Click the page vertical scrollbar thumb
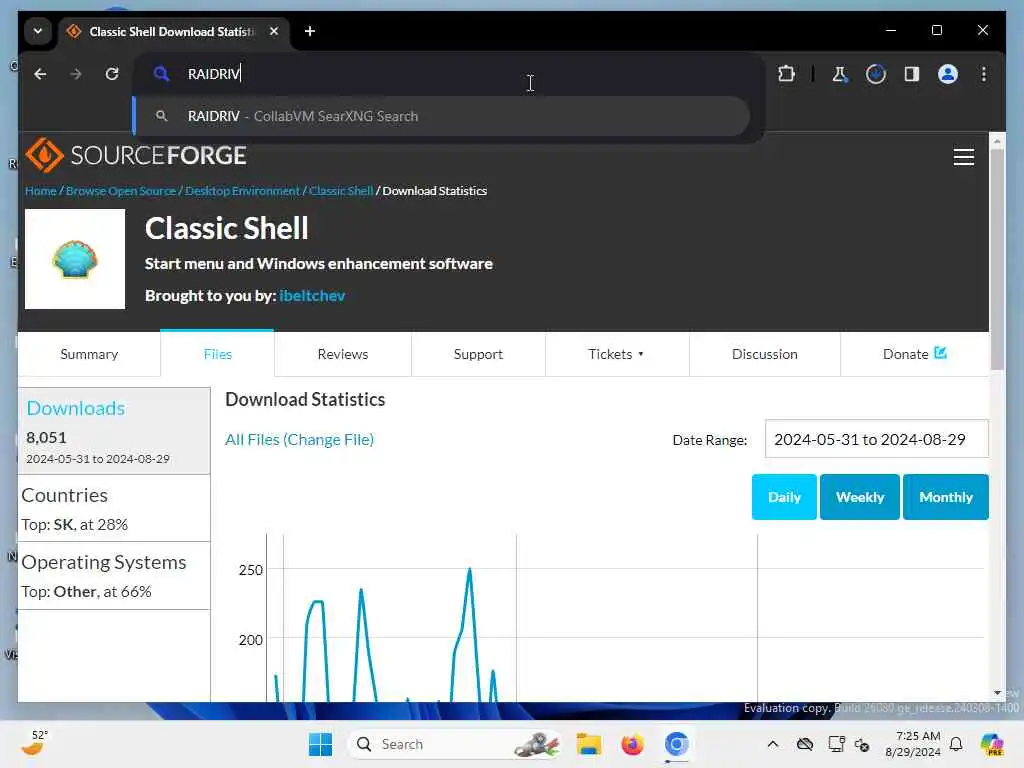This screenshot has width=1024, height=768. [997, 259]
